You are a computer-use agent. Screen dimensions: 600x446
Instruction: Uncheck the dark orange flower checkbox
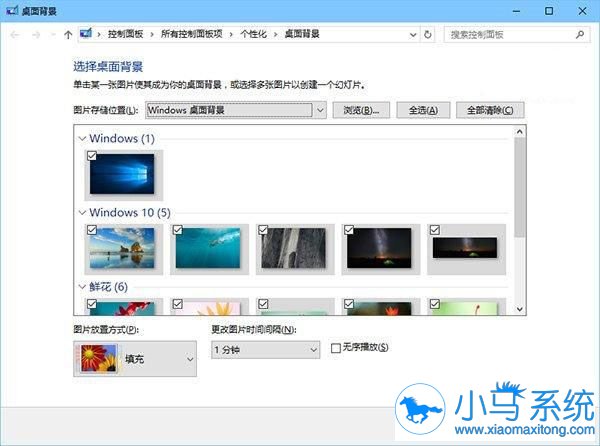coord(349,304)
